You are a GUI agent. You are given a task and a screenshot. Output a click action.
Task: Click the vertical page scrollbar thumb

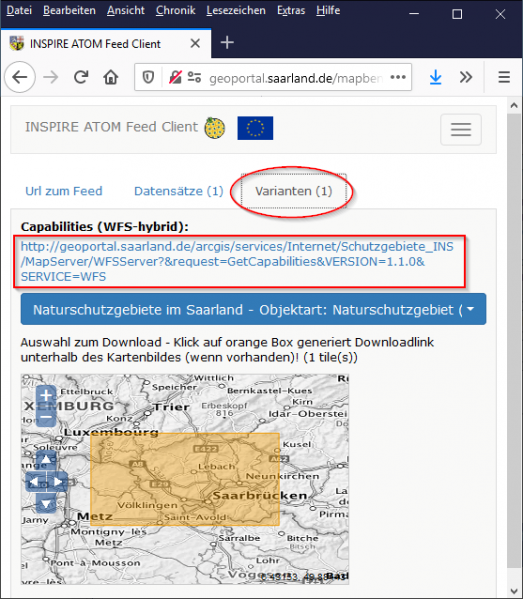click(x=514, y=340)
